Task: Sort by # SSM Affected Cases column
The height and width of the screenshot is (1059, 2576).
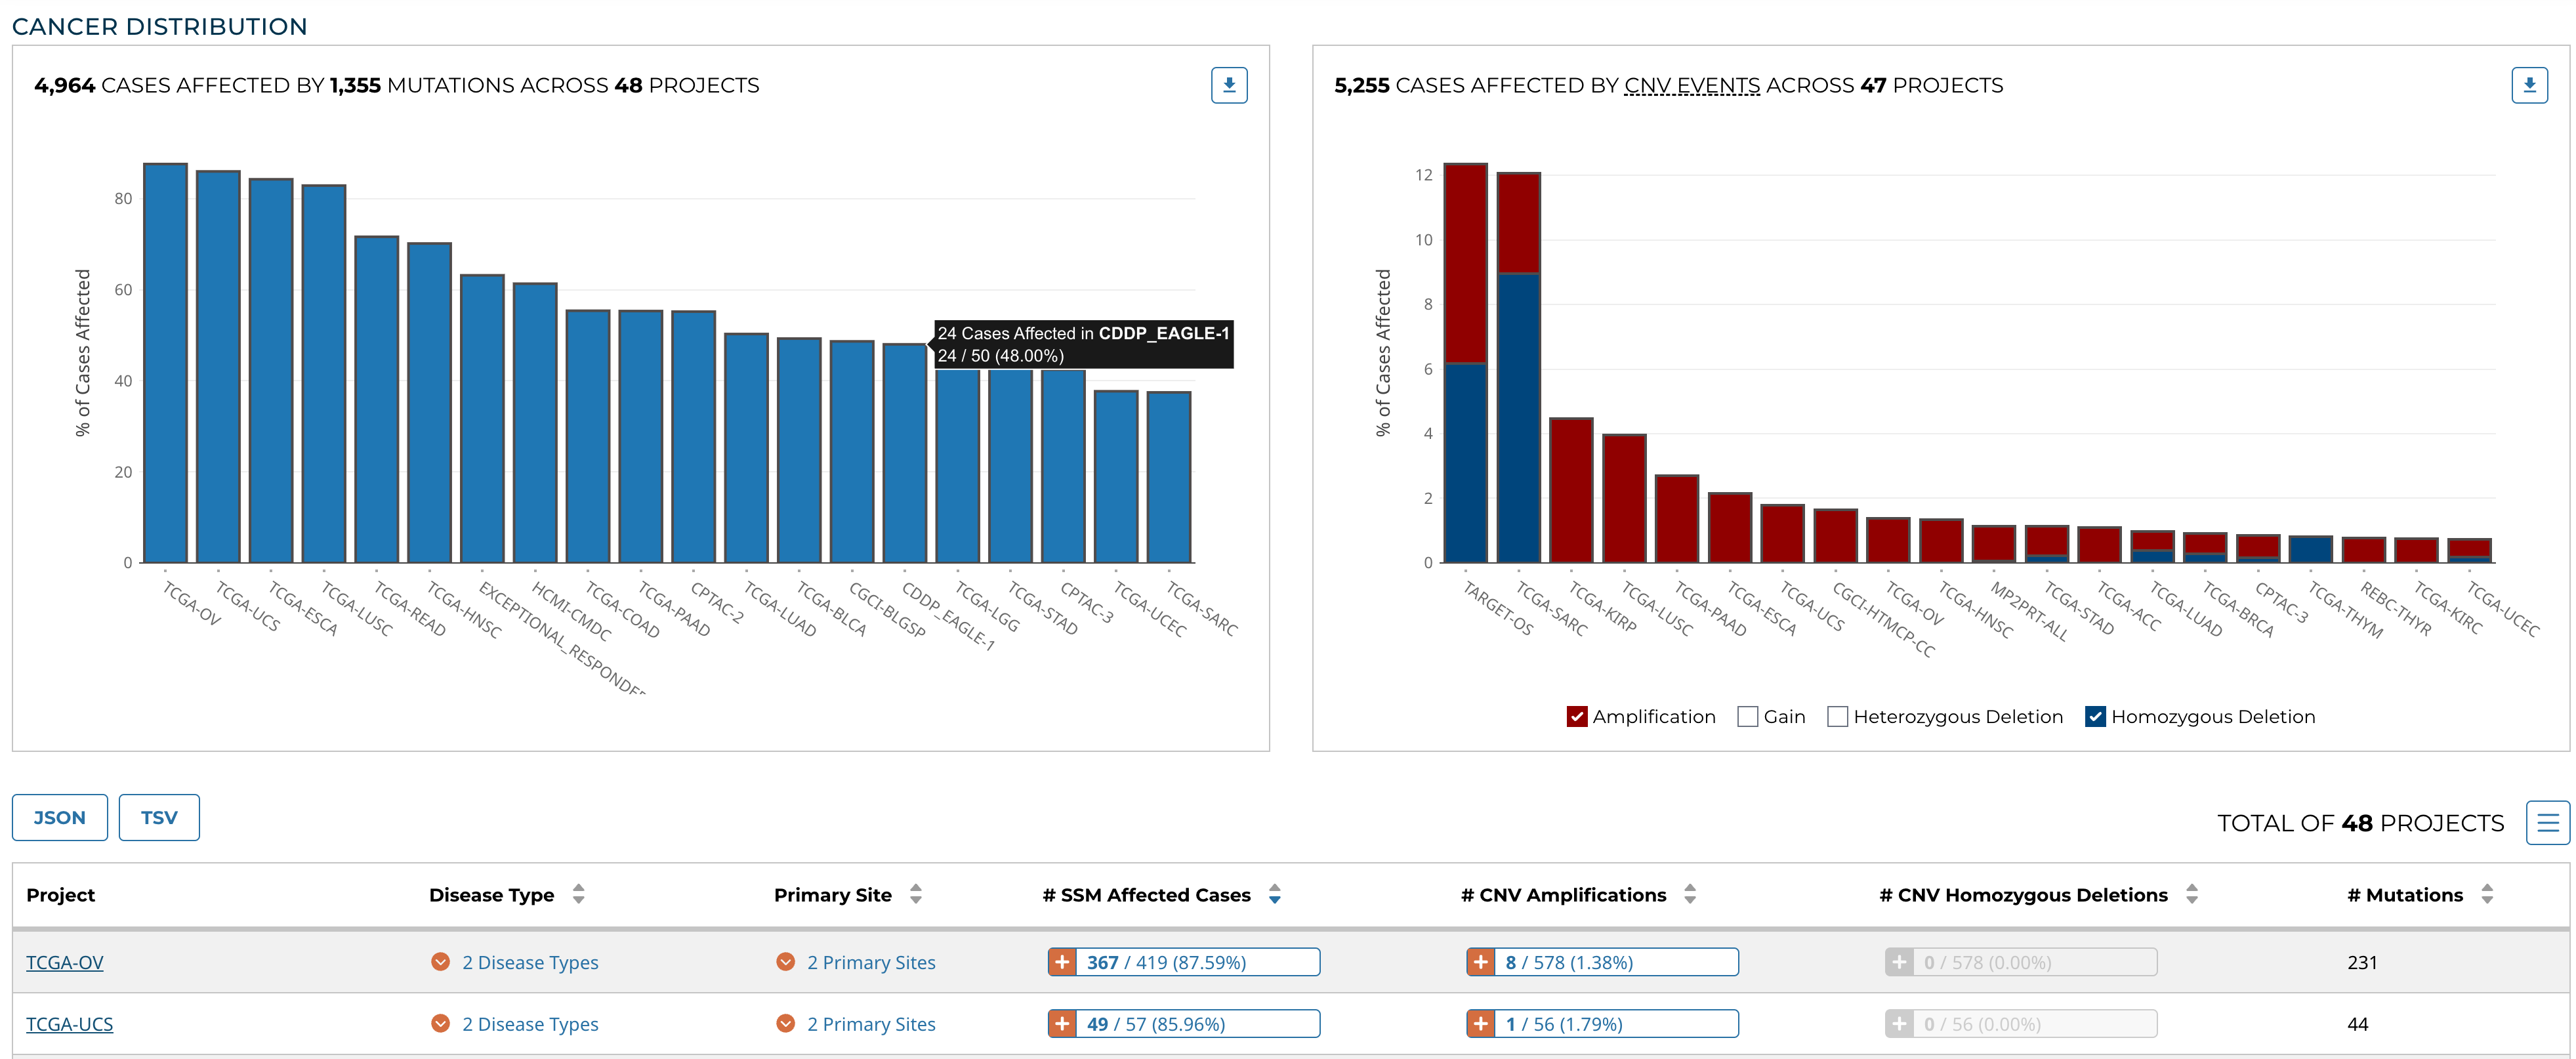Action: pos(1274,894)
